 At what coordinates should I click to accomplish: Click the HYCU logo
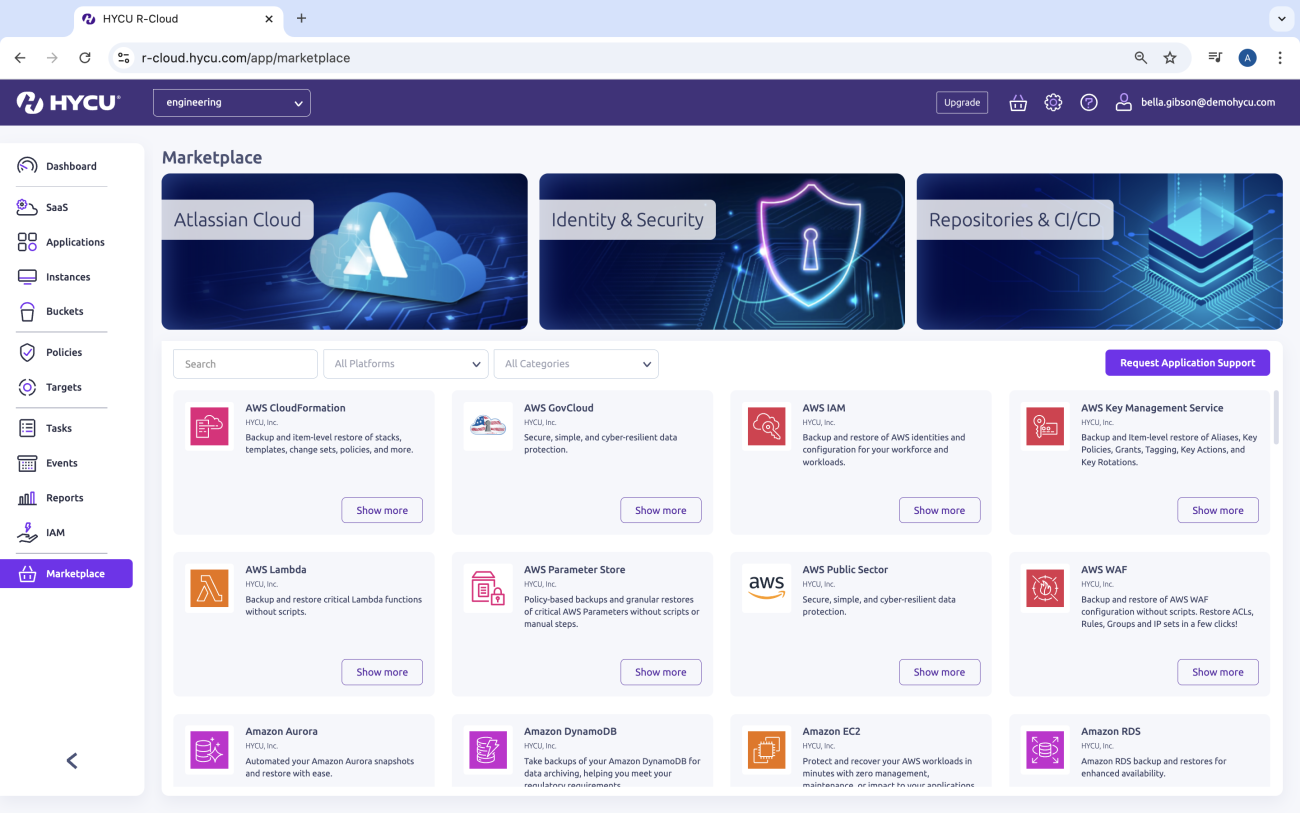coord(68,102)
